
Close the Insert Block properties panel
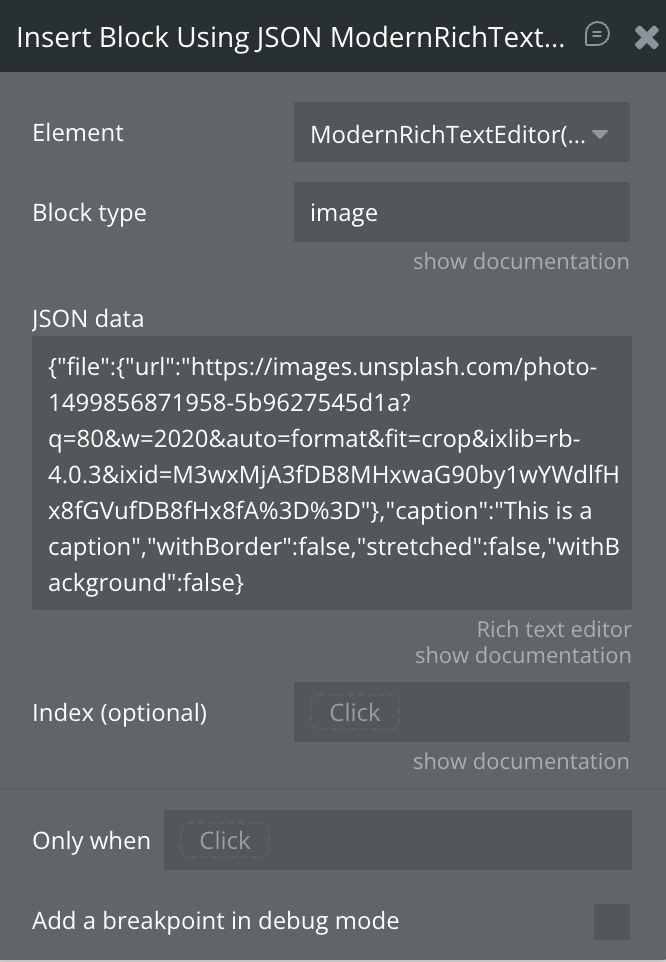click(646, 37)
